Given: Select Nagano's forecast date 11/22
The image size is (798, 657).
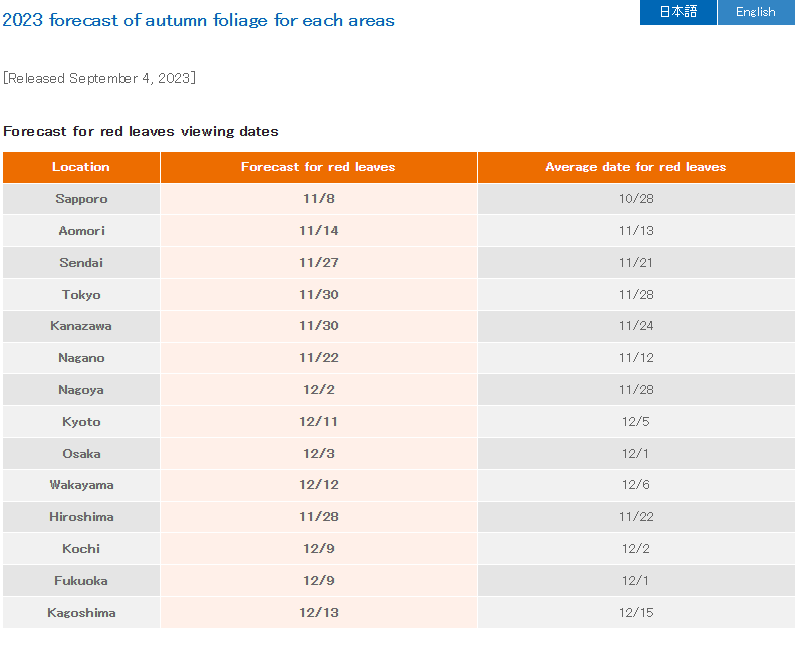Looking at the screenshot, I should (318, 358).
